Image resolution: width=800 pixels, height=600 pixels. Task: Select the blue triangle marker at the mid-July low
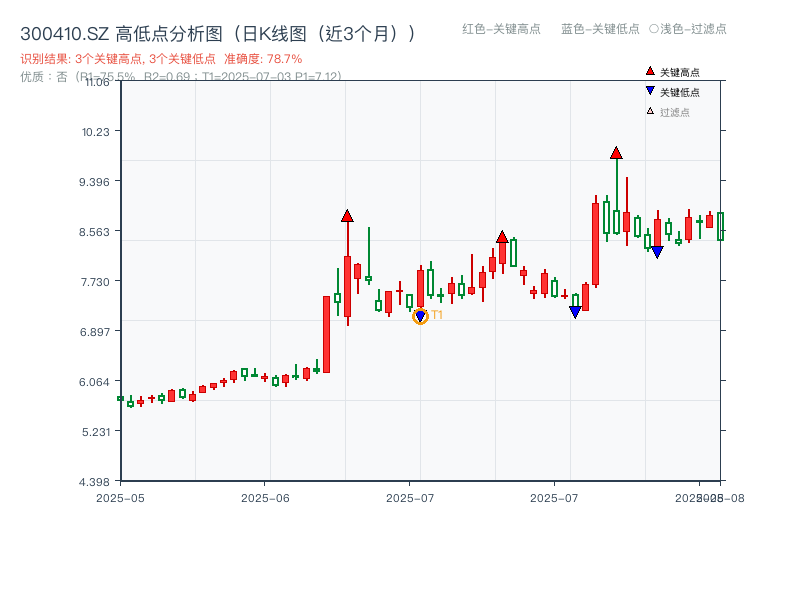point(577,310)
